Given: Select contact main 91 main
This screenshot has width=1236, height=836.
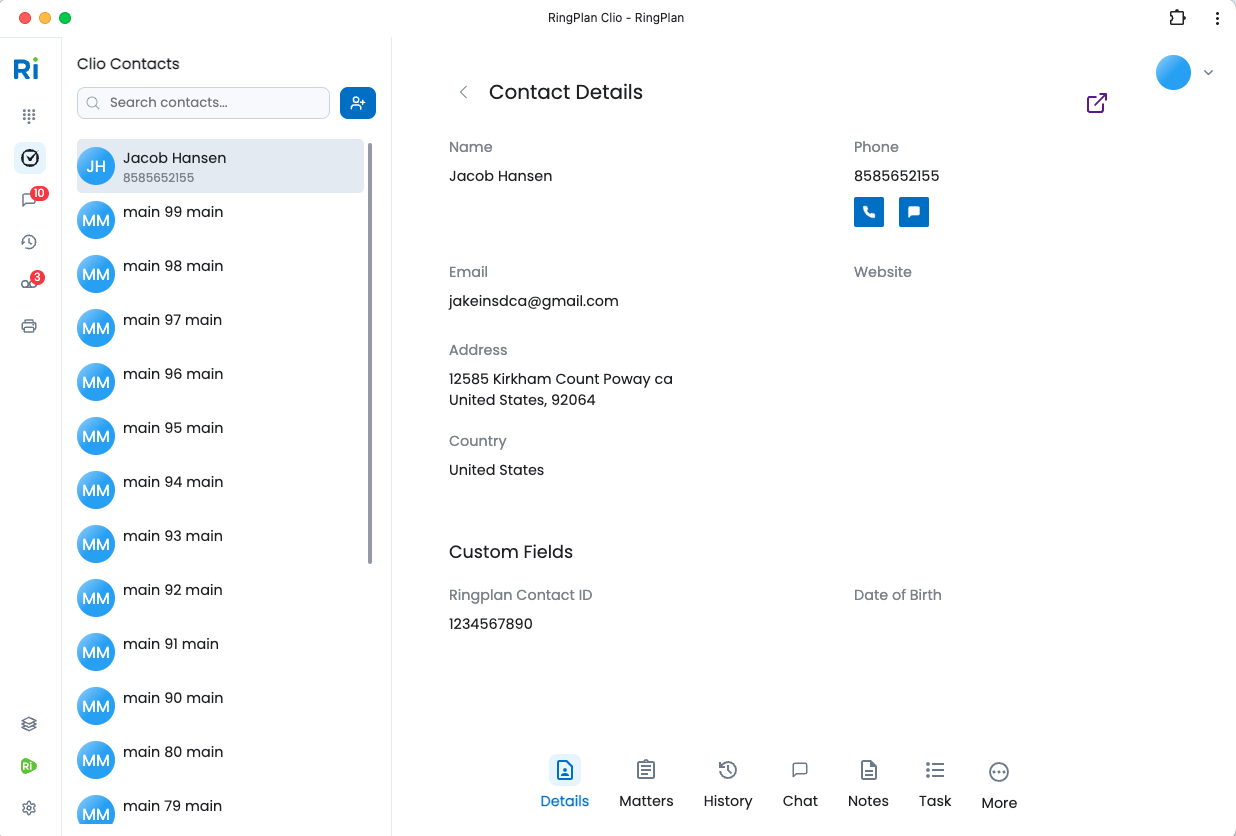Looking at the screenshot, I should [220, 652].
